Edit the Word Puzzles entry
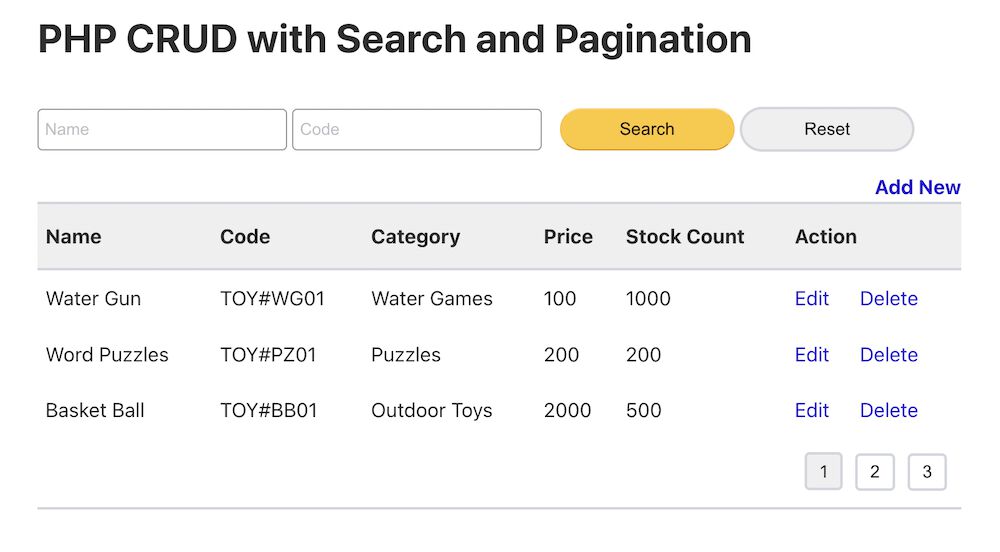This screenshot has width=1000, height=552. (x=811, y=355)
